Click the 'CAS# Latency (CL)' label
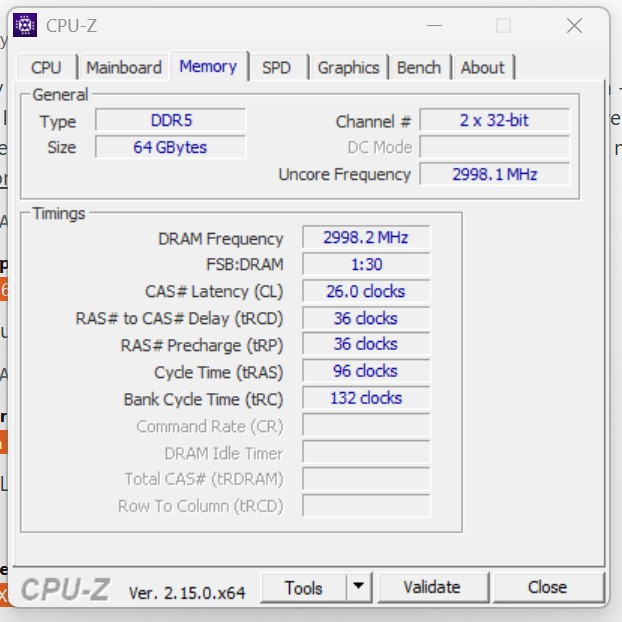The image size is (622, 622). pyautogui.click(x=214, y=292)
